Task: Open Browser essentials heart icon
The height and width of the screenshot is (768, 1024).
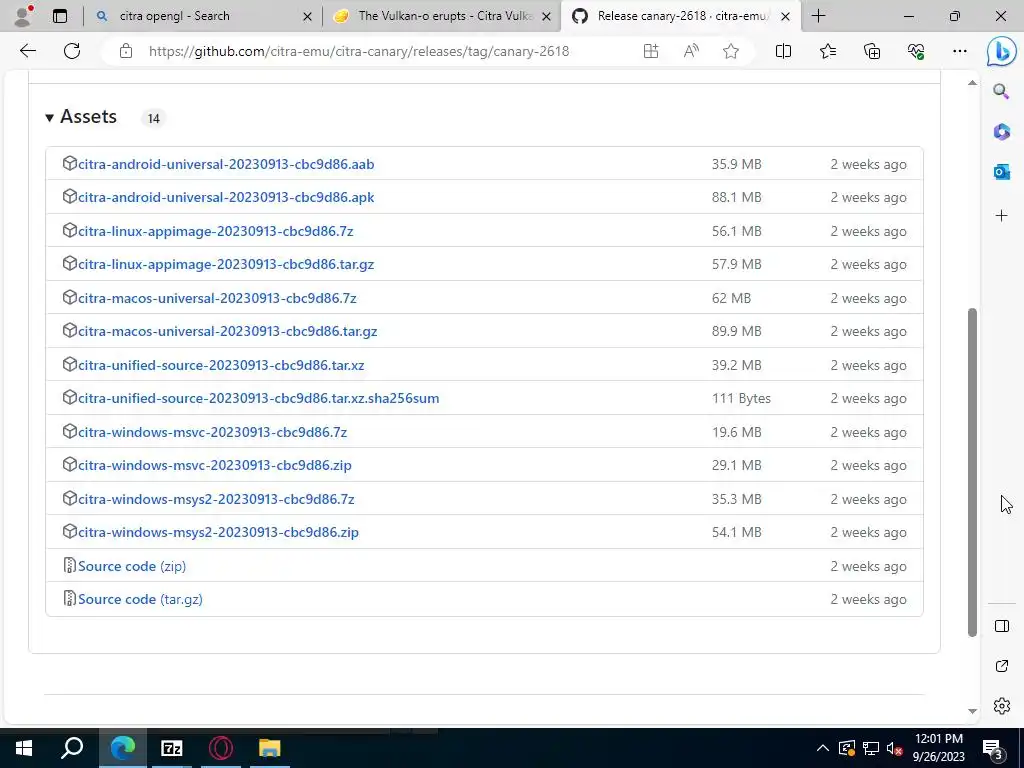Action: pos(916,51)
